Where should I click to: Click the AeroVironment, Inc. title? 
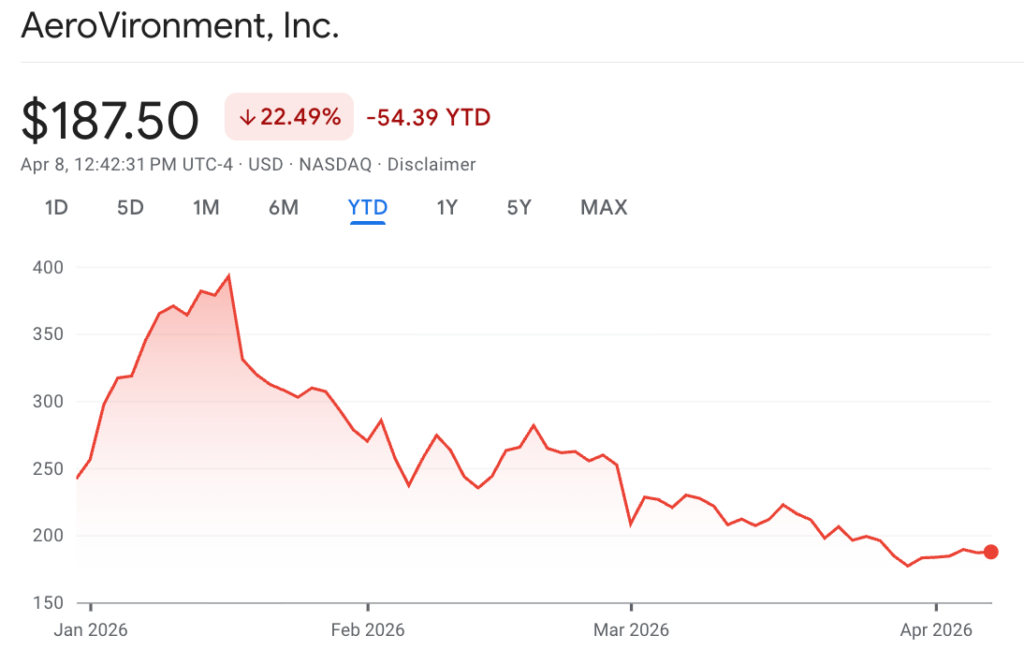pos(180,26)
